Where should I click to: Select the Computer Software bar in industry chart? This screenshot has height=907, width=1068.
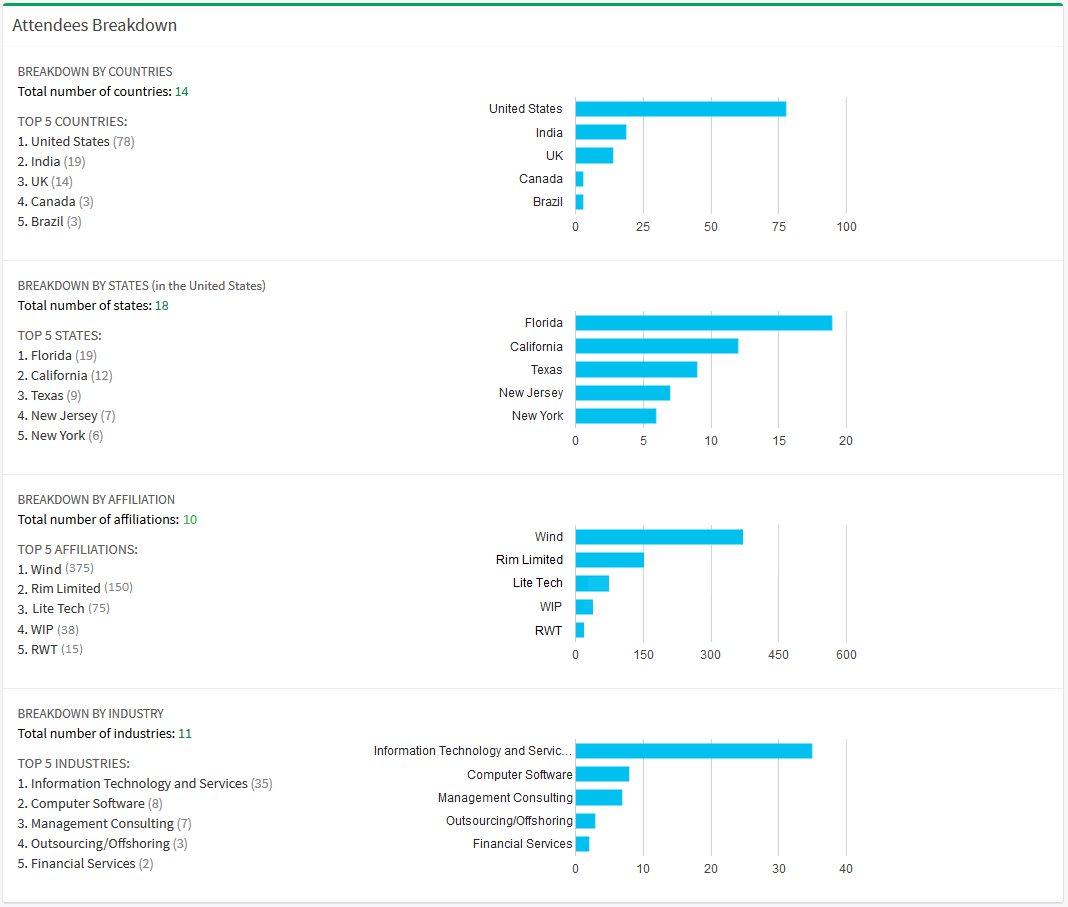click(602, 774)
